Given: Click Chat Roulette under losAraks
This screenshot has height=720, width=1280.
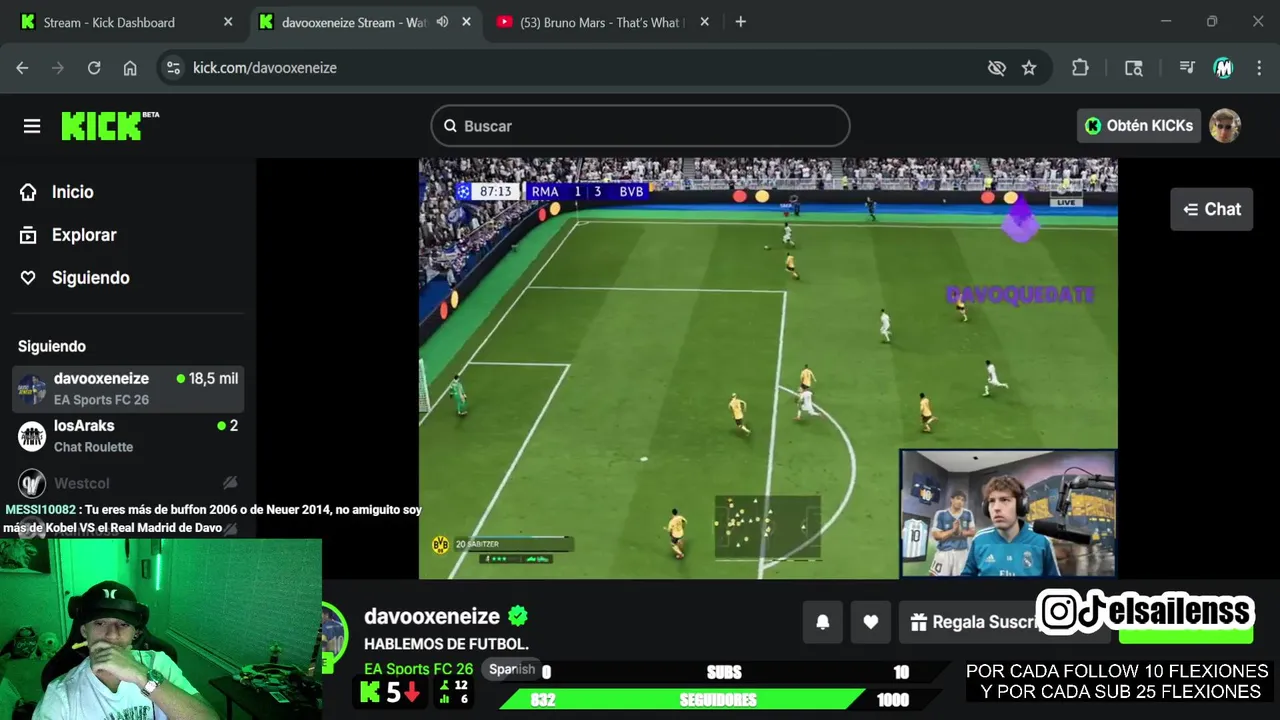Looking at the screenshot, I should tap(93, 447).
